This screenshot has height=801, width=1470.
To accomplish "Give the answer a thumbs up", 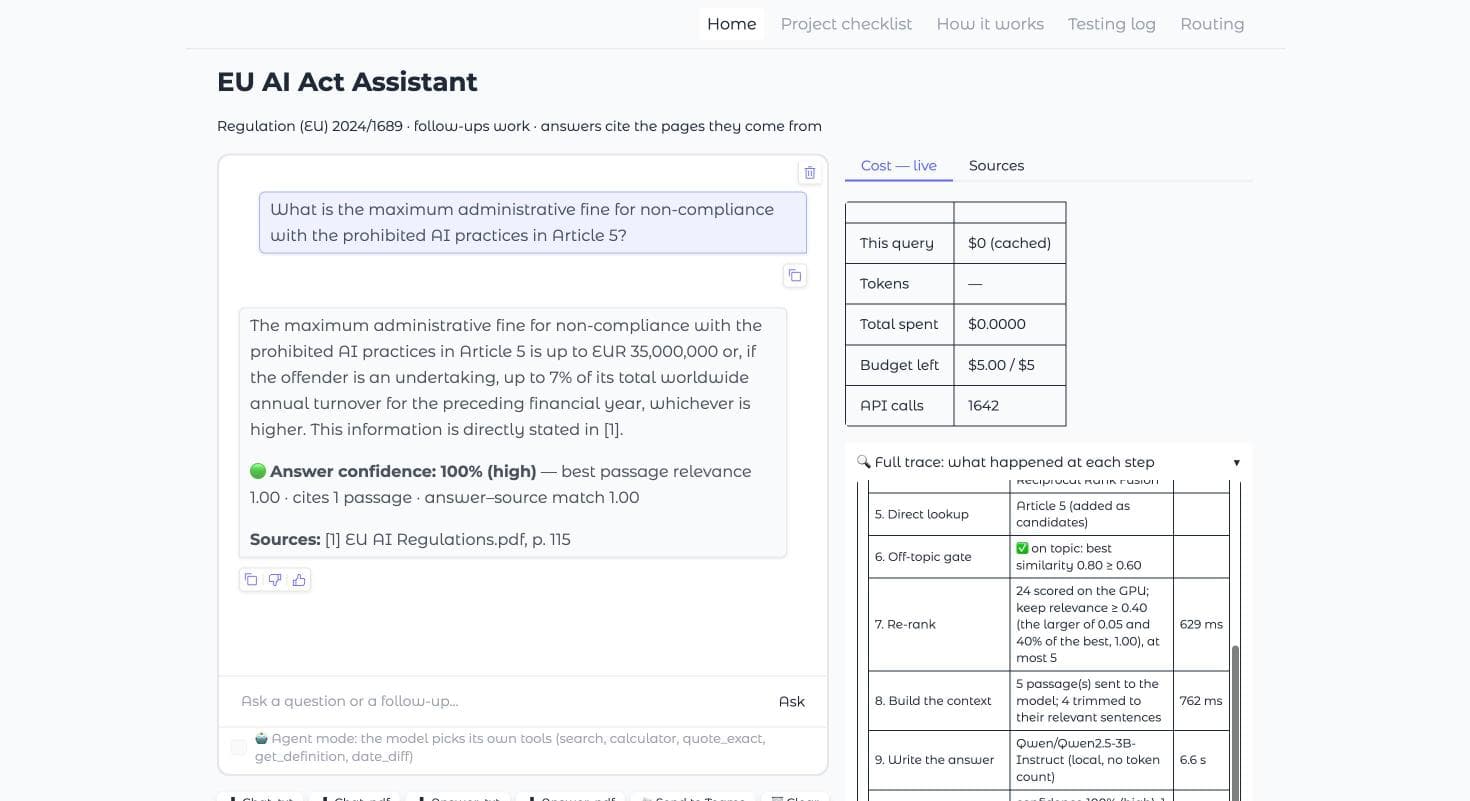I will [x=299, y=579].
